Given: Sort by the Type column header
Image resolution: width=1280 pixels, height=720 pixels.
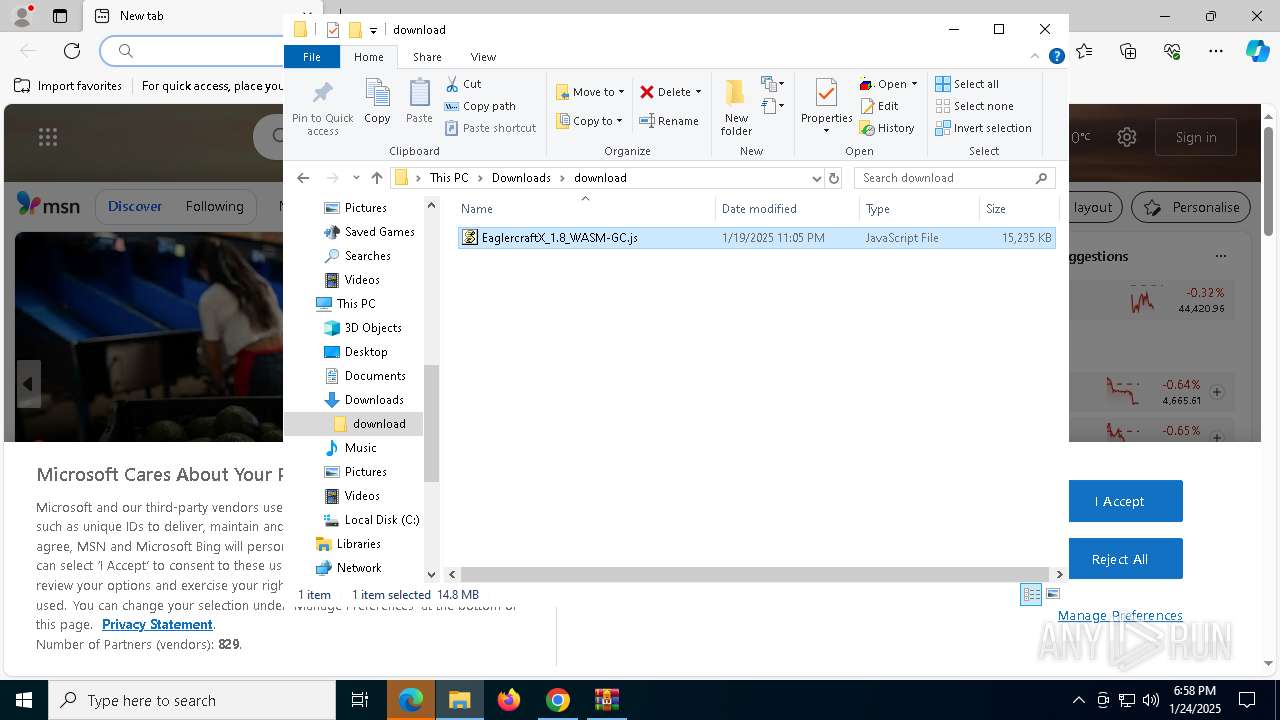Looking at the screenshot, I should (919, 209).
